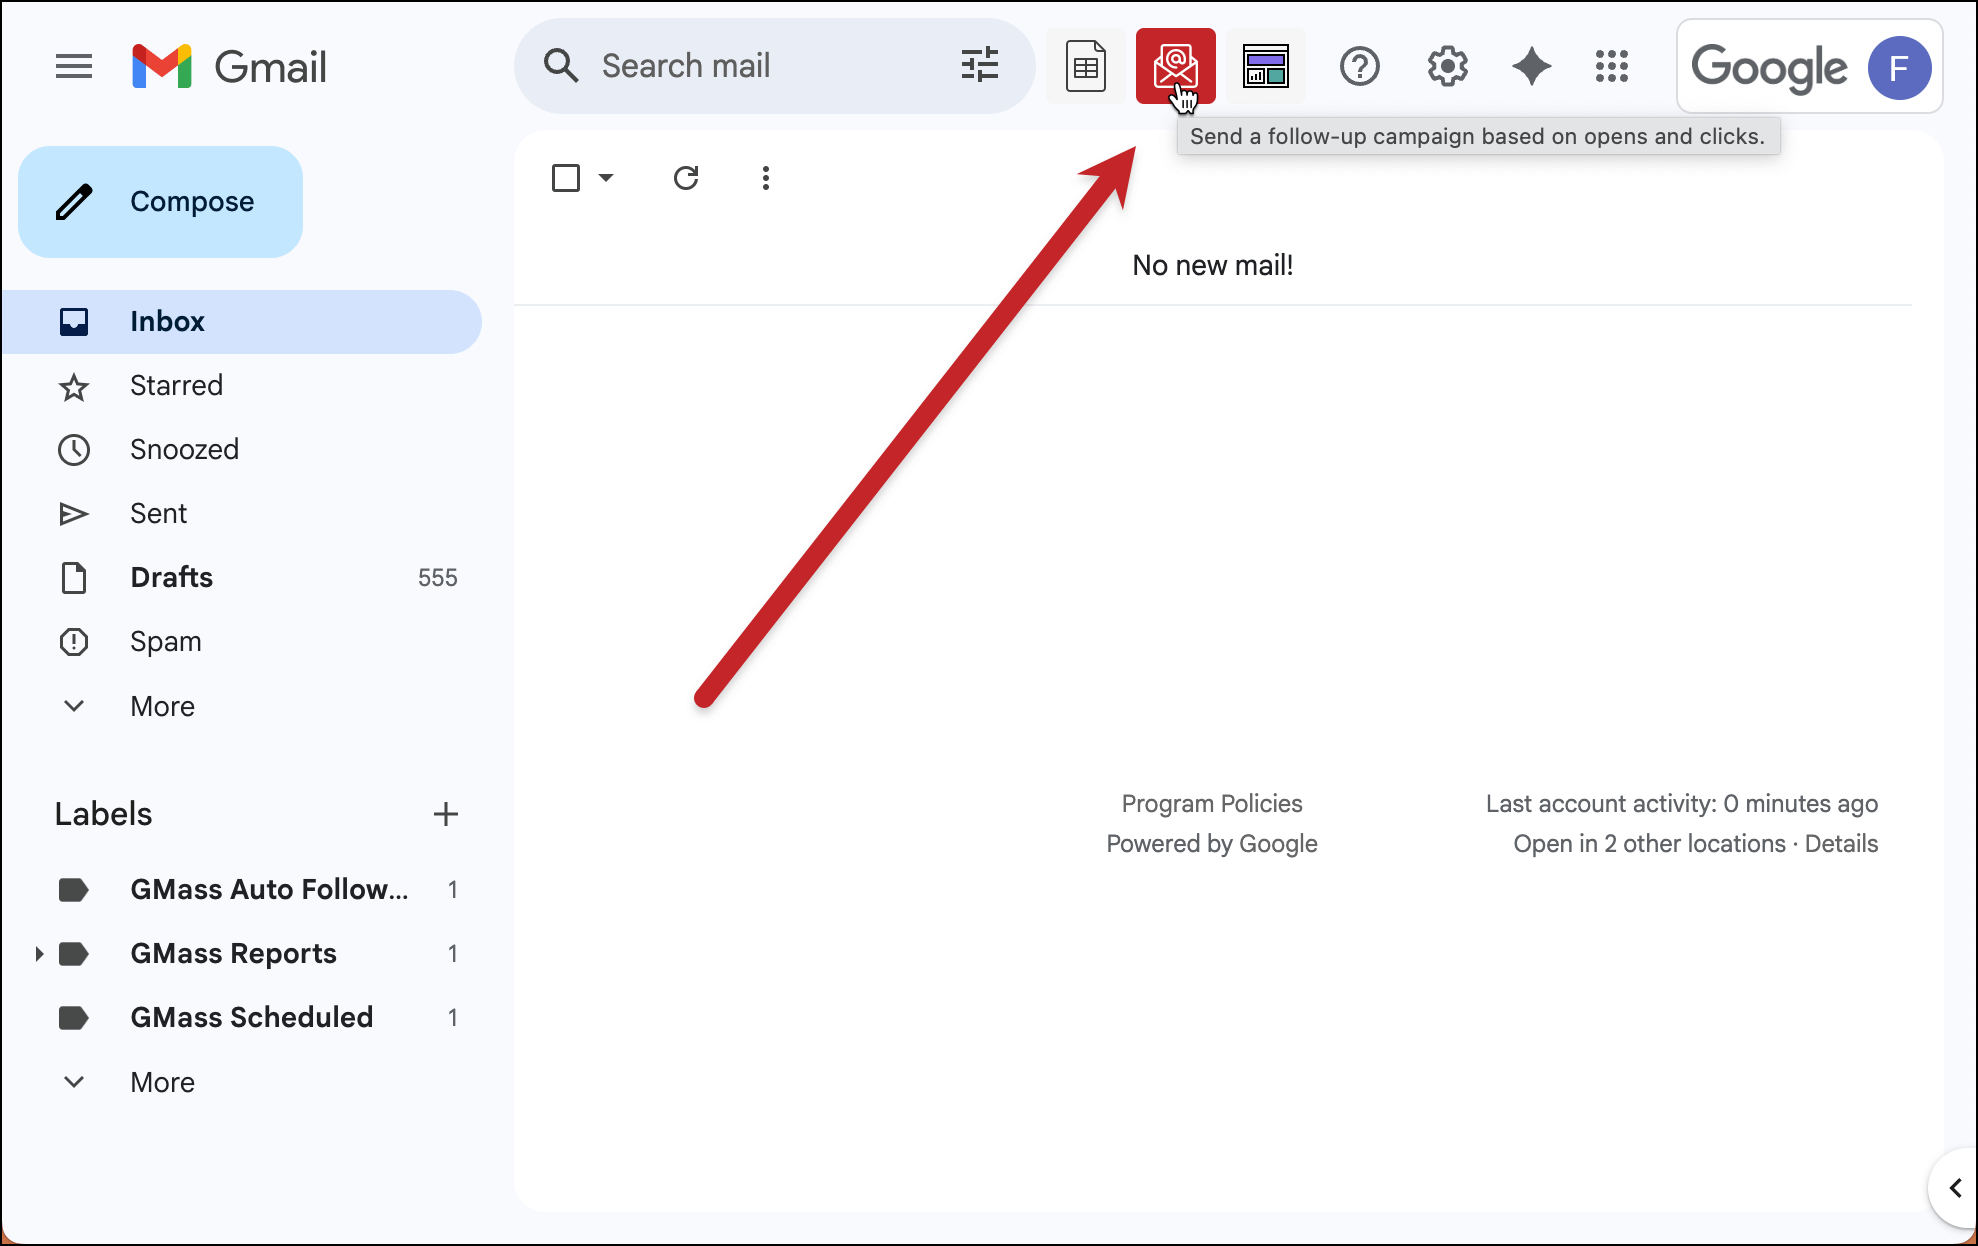Click the GMass follow-up campaign red envelope icon

[x=1175, y=66]
